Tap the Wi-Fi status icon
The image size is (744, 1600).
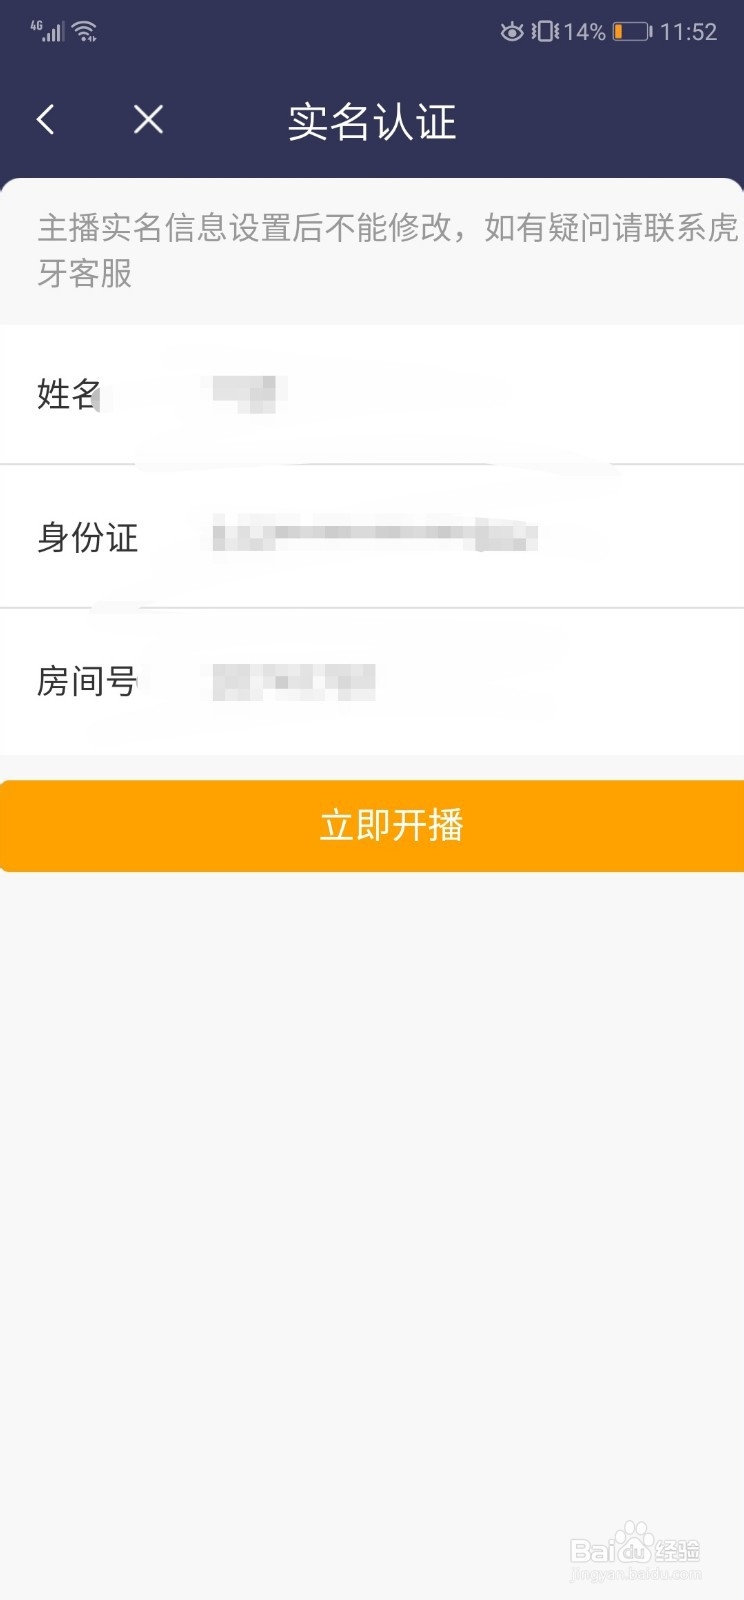85,31
